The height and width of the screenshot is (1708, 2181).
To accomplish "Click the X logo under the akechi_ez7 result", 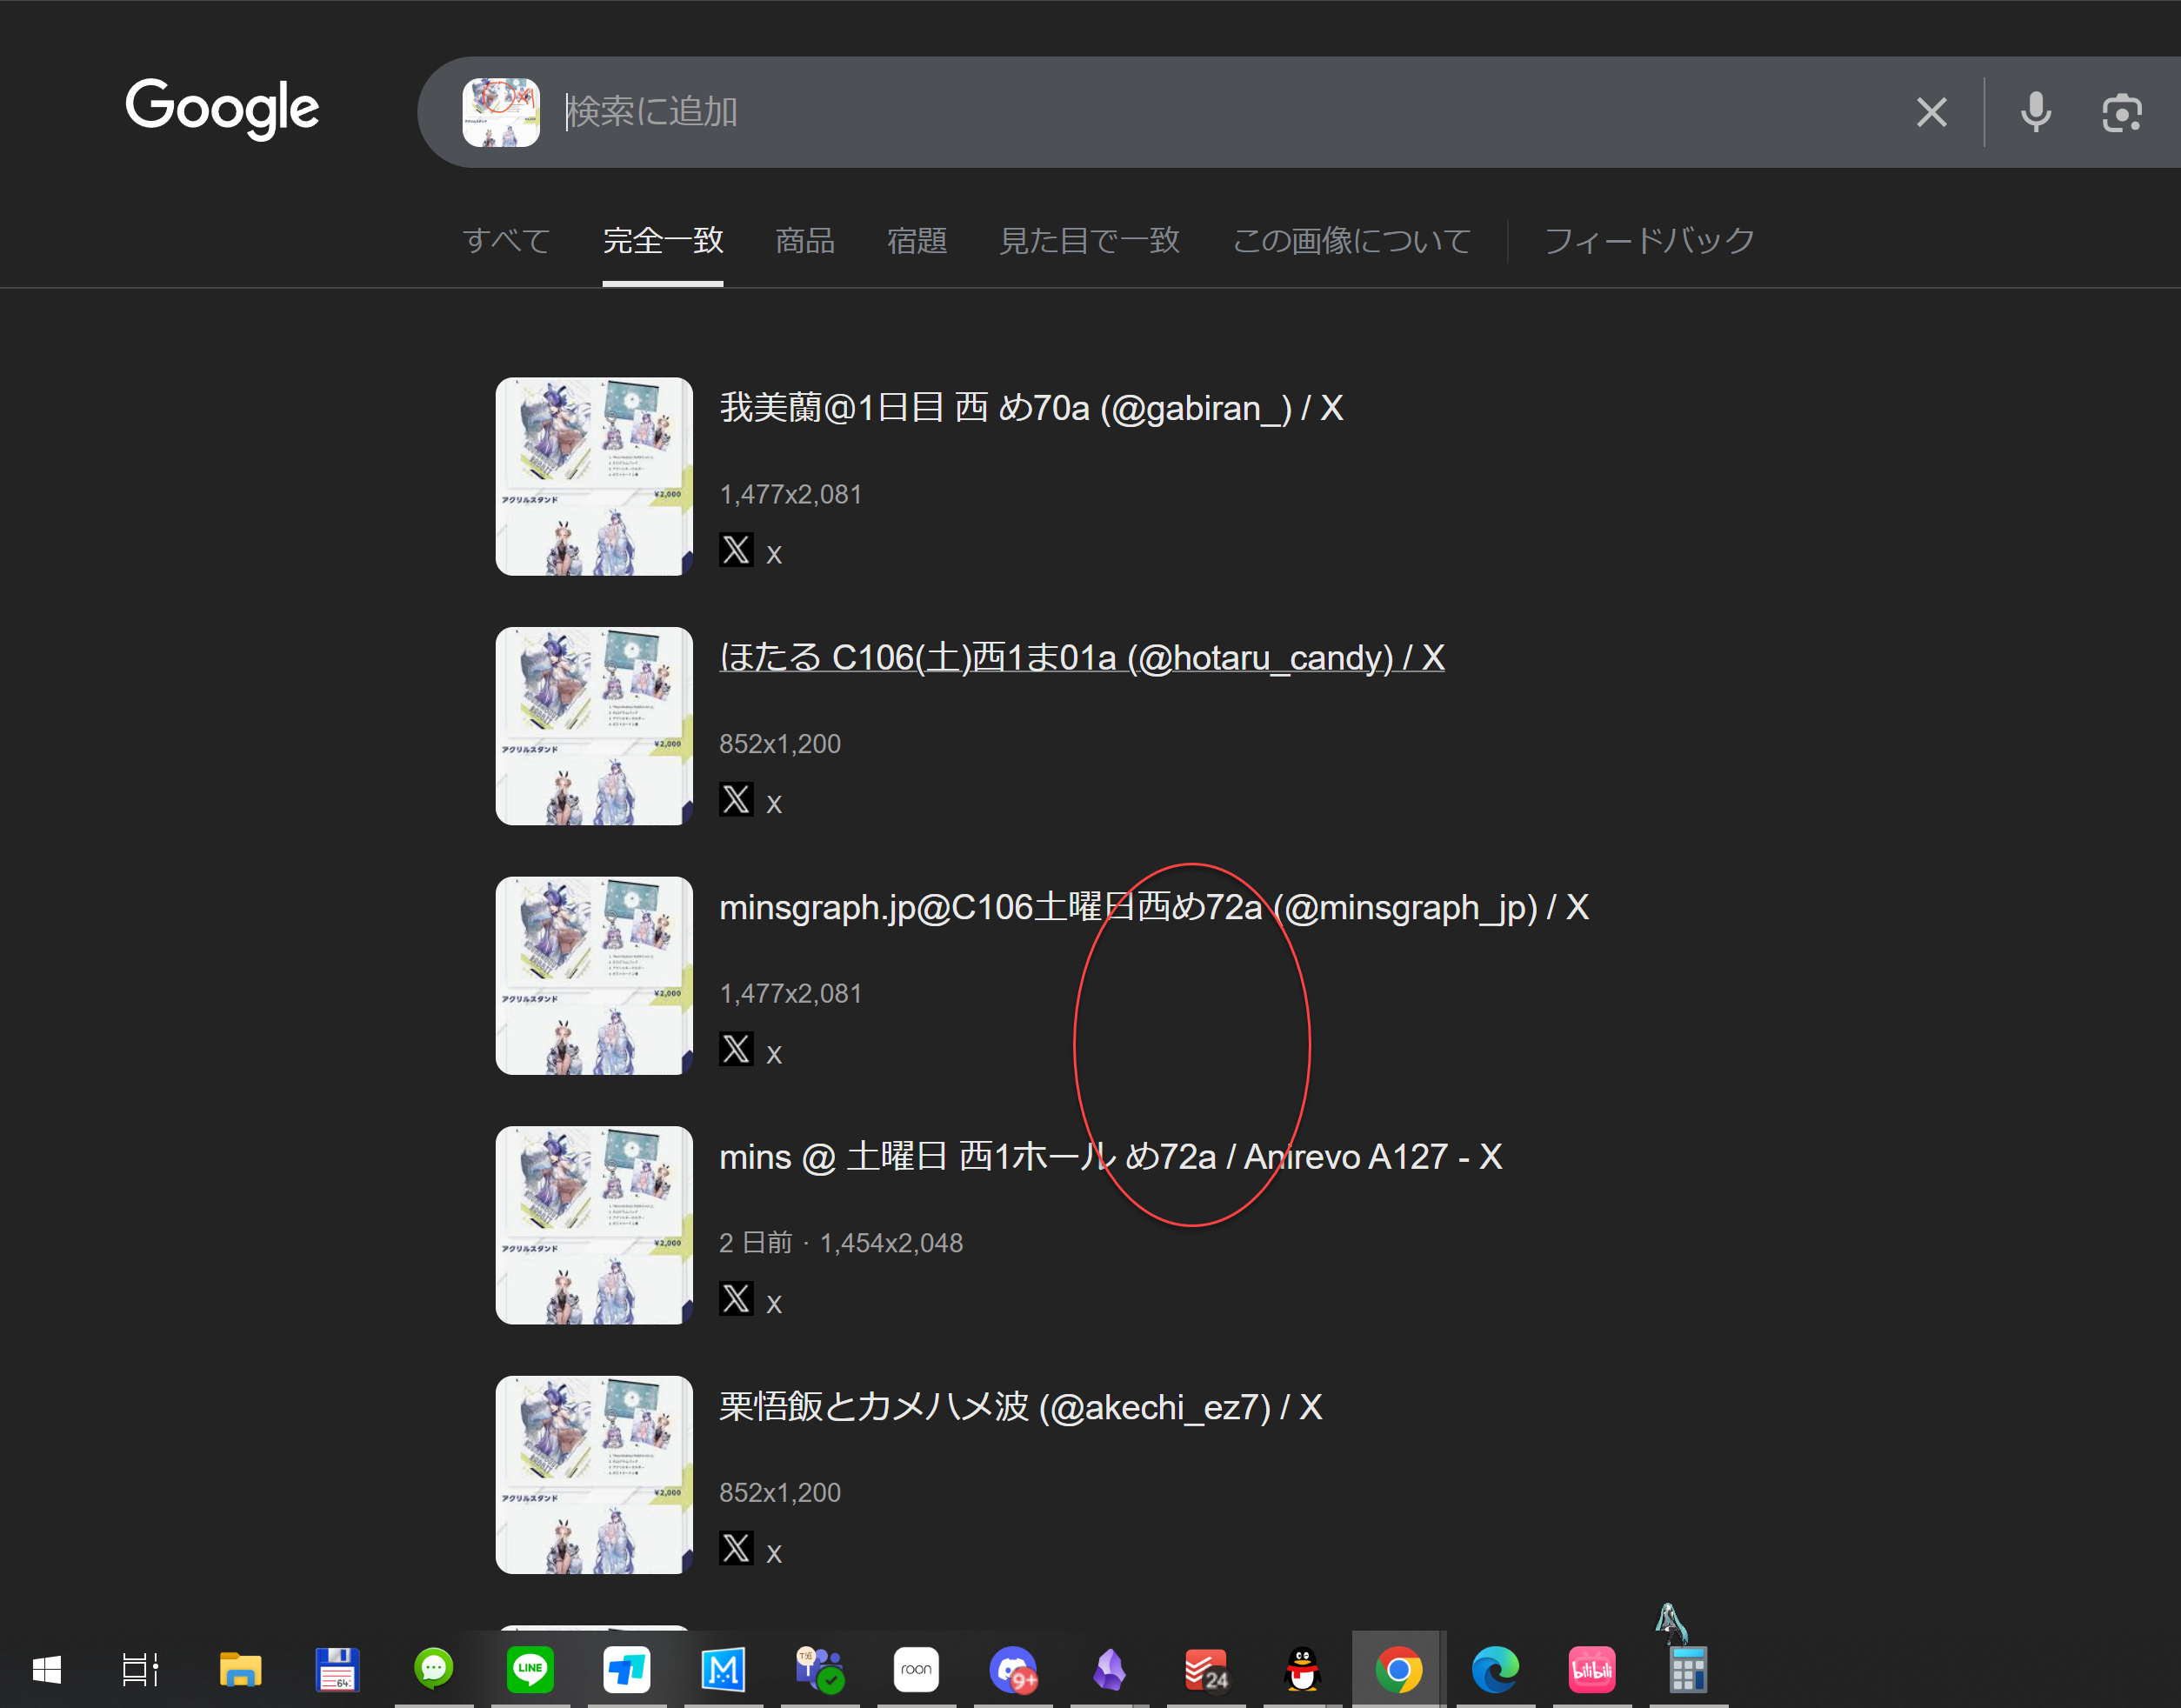I will coord(737,1549).
